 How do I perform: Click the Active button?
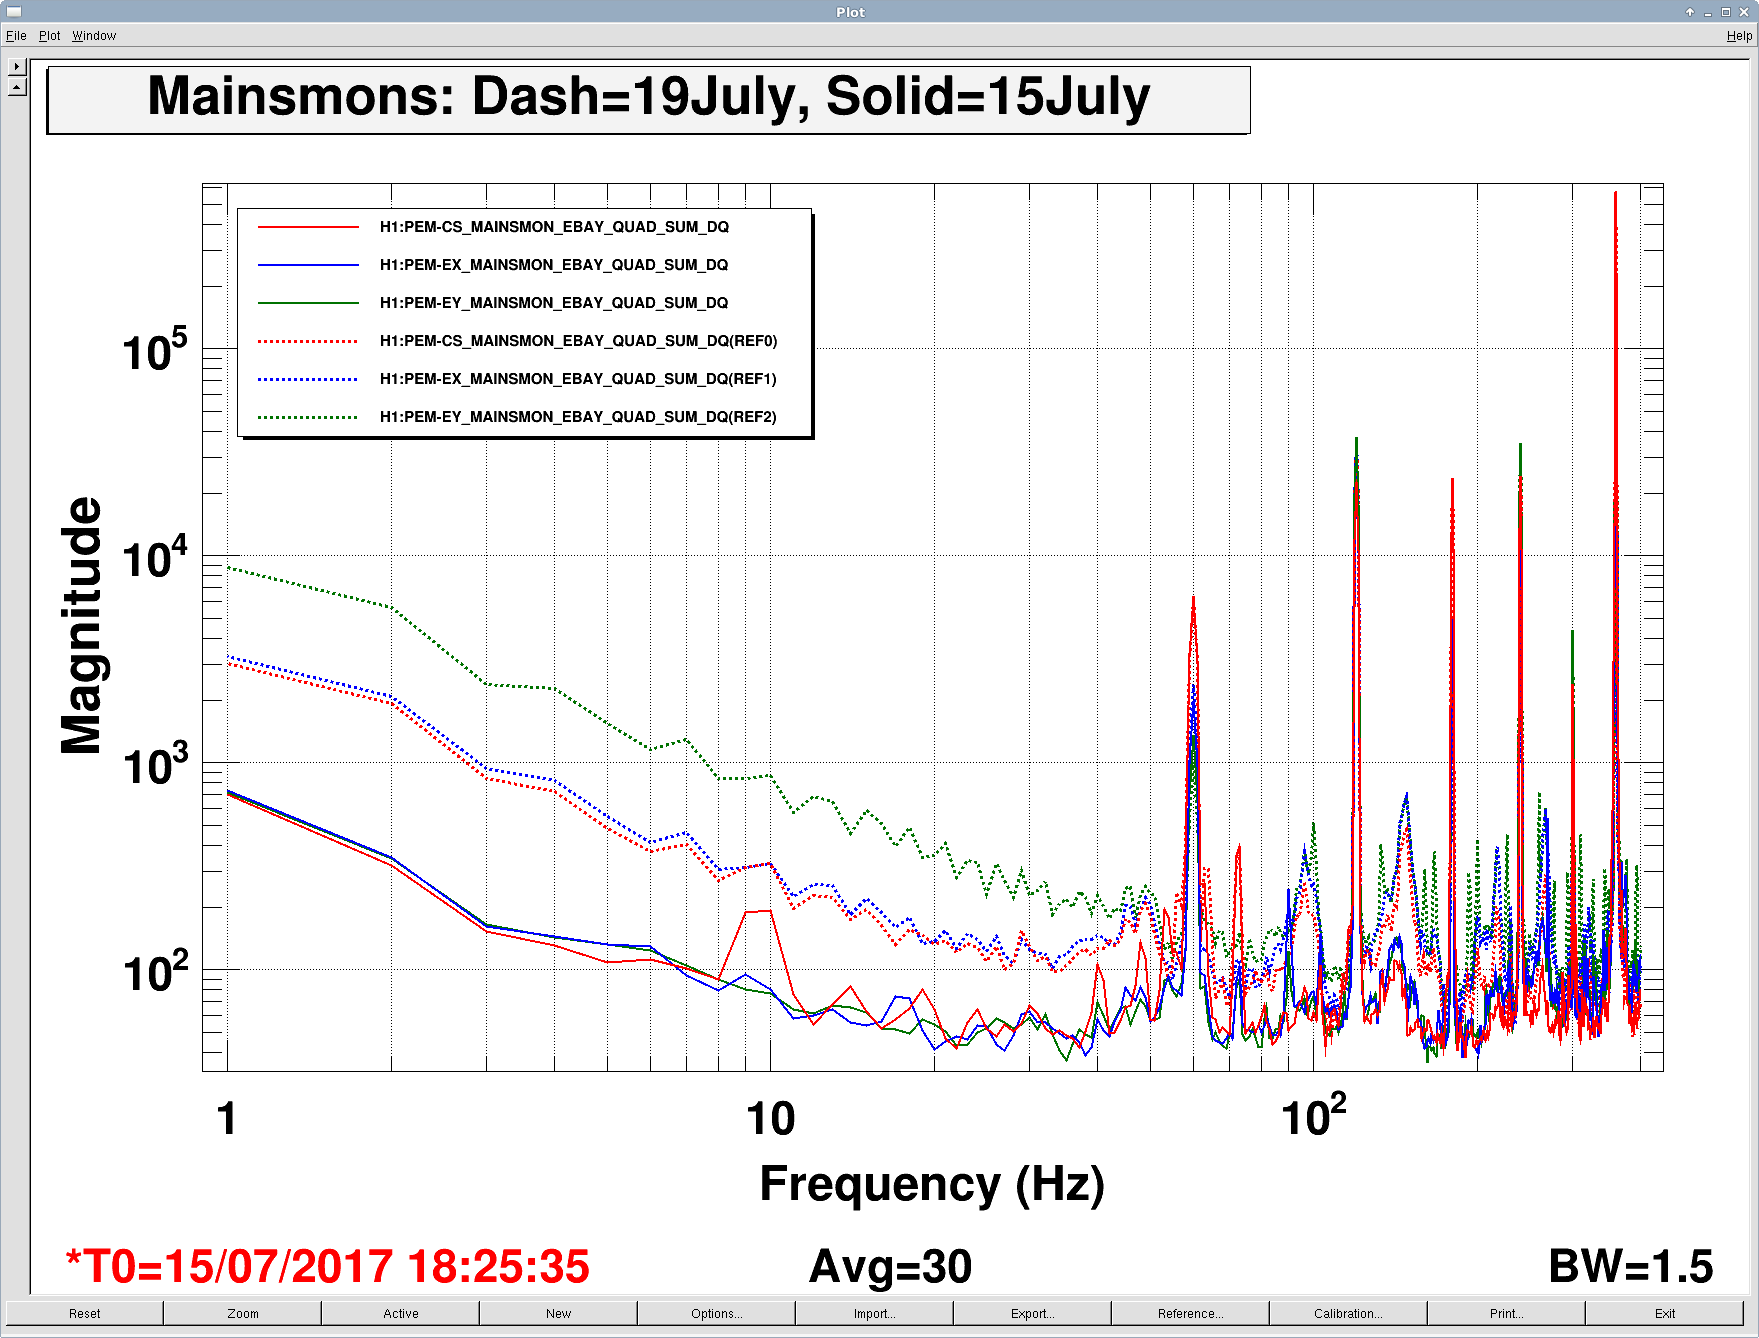pos(401,1314)
